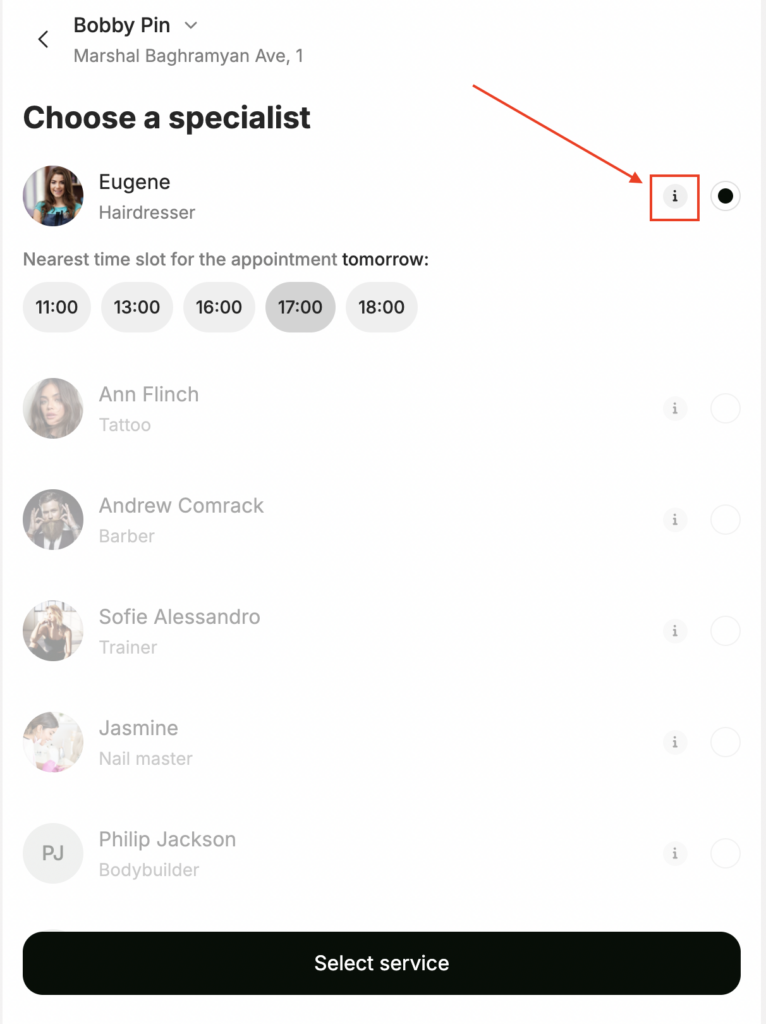Choose Sofie Alessandro's radio button

(x=725, y=631)
